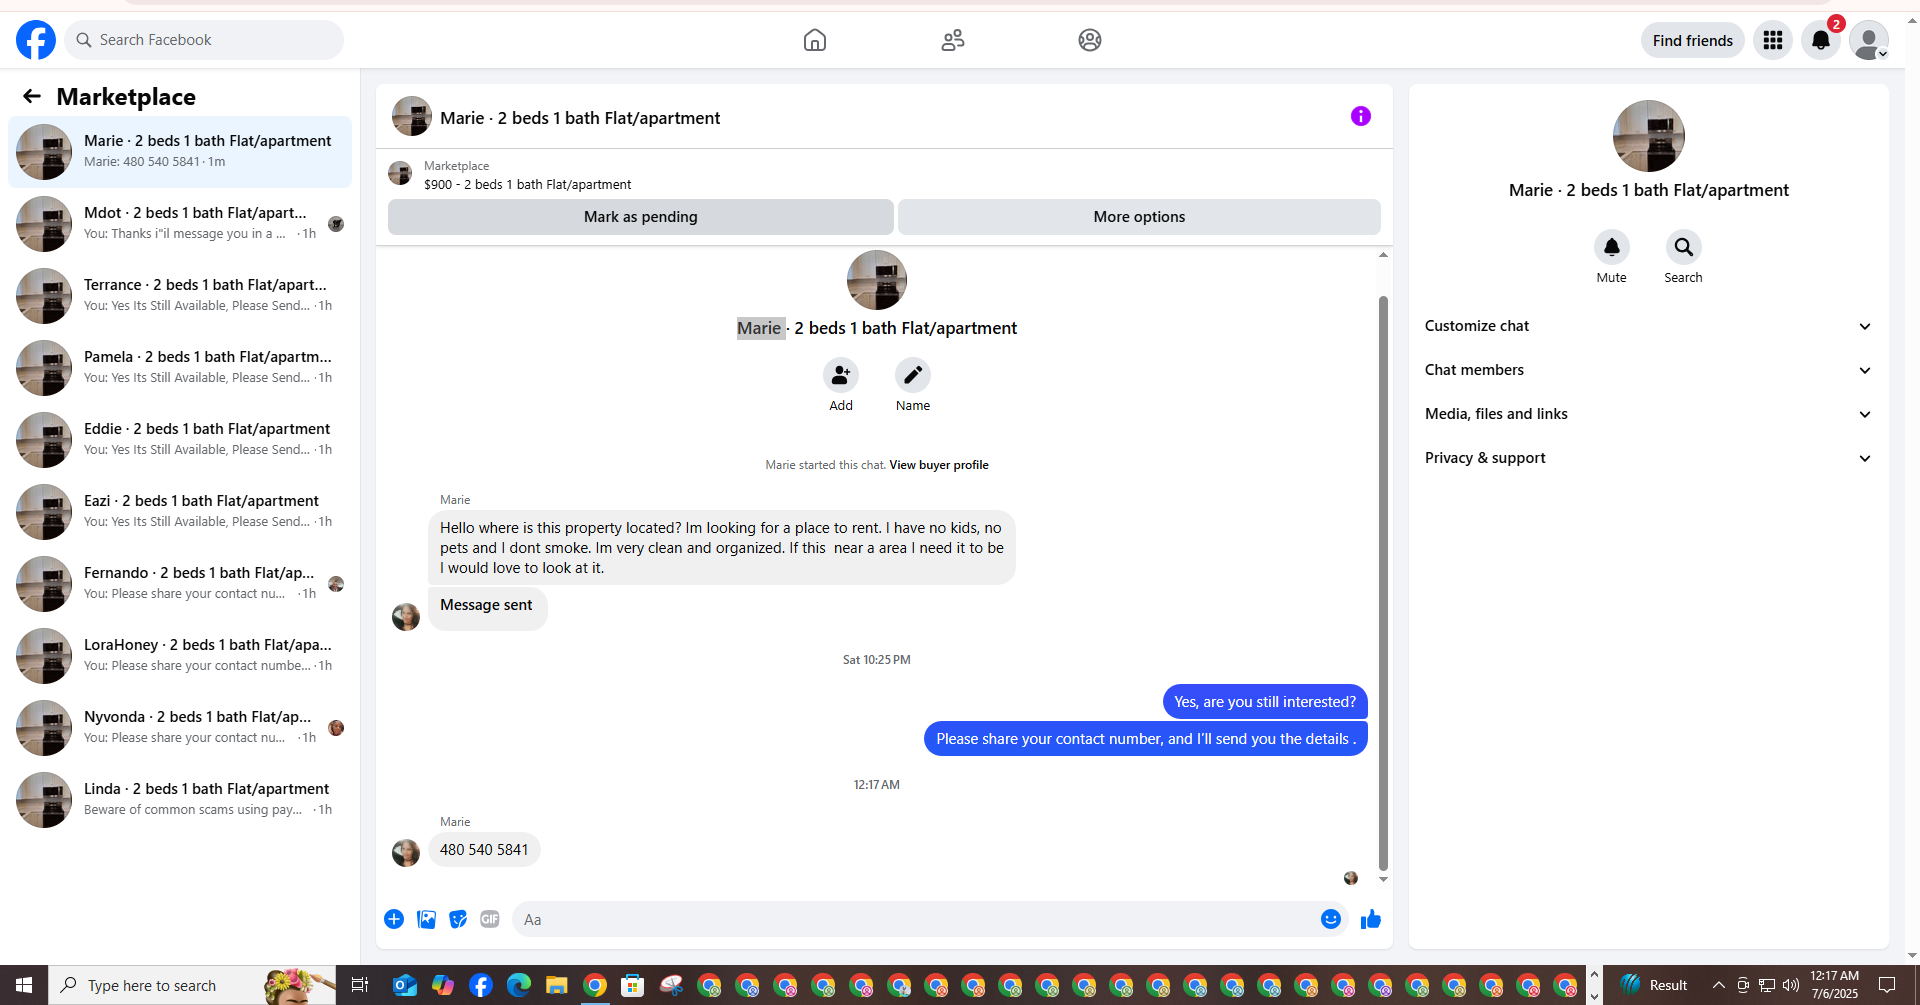Attach a photo with image icon
1920x1005 pixels.
426,919
